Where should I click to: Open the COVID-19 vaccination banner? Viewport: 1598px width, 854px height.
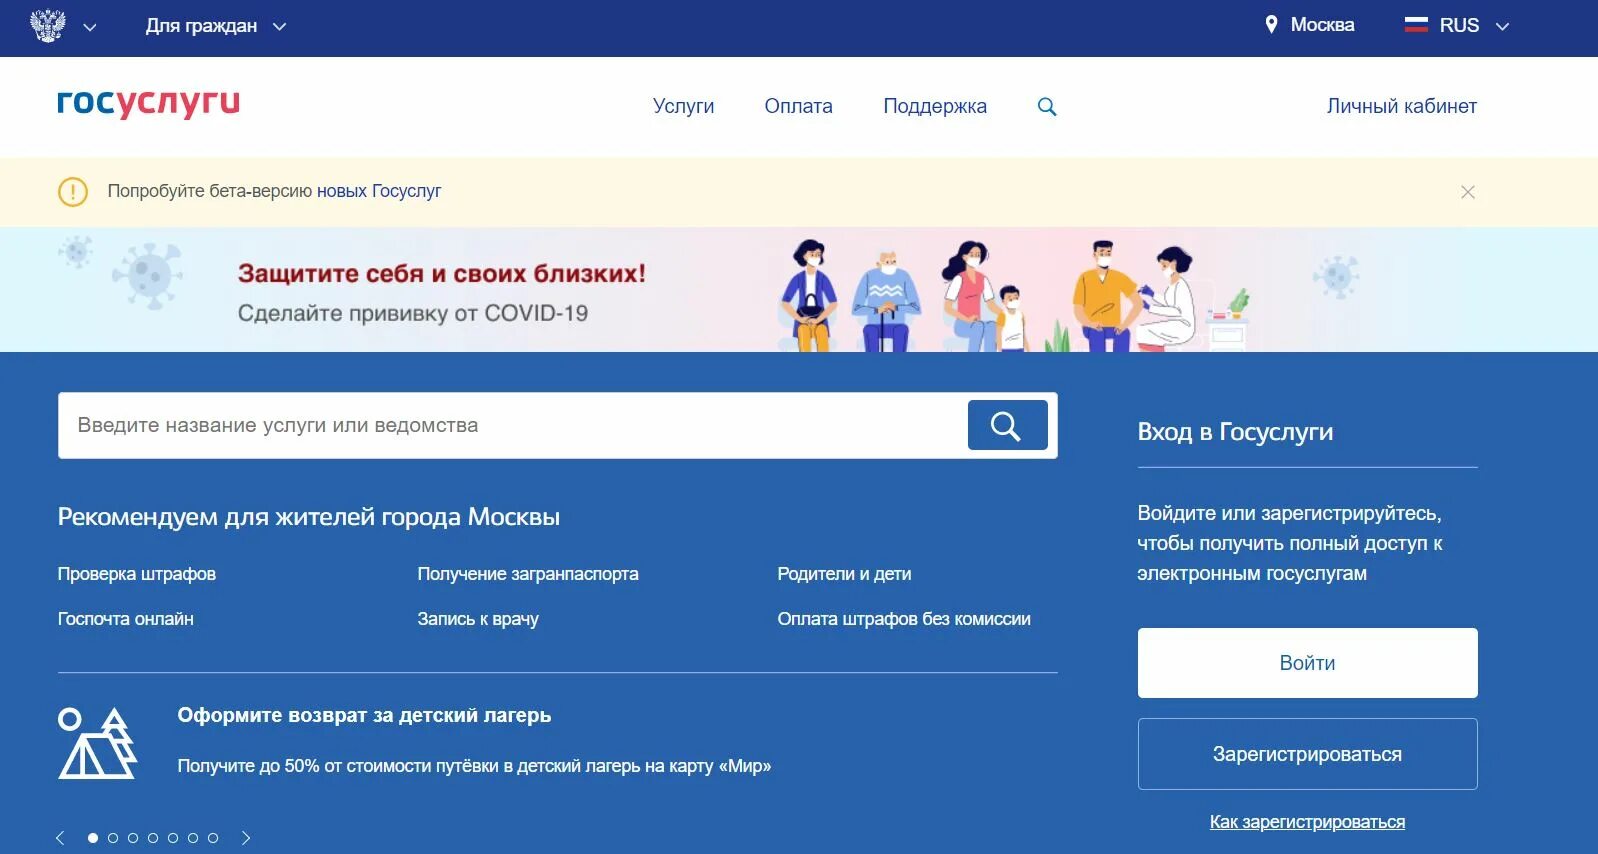click(x=799, y=290)
